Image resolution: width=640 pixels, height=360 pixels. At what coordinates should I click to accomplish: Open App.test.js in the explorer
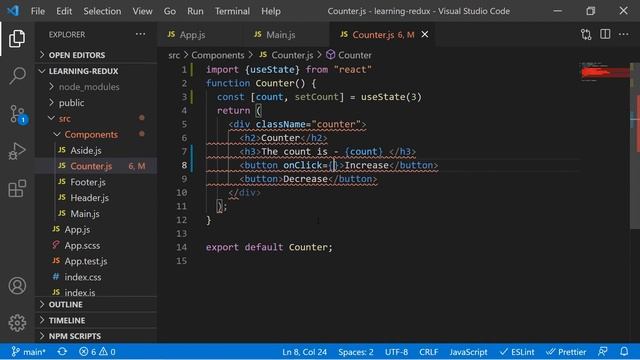[96, 261]
